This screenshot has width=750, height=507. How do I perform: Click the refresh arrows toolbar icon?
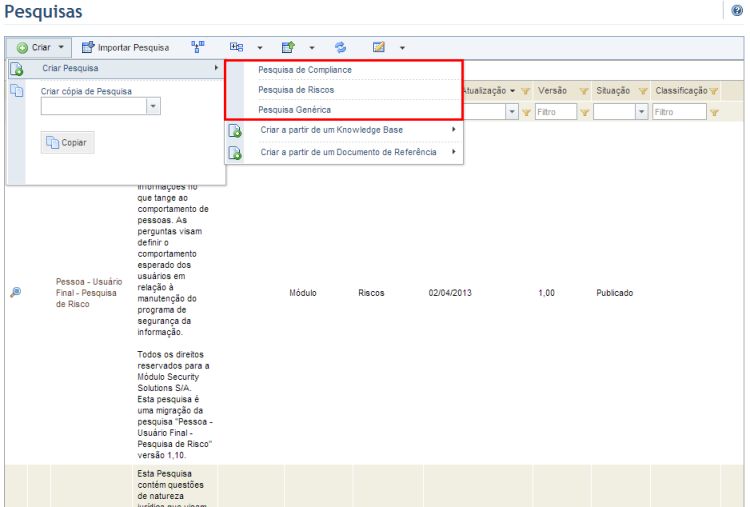[x=340, y=47]
